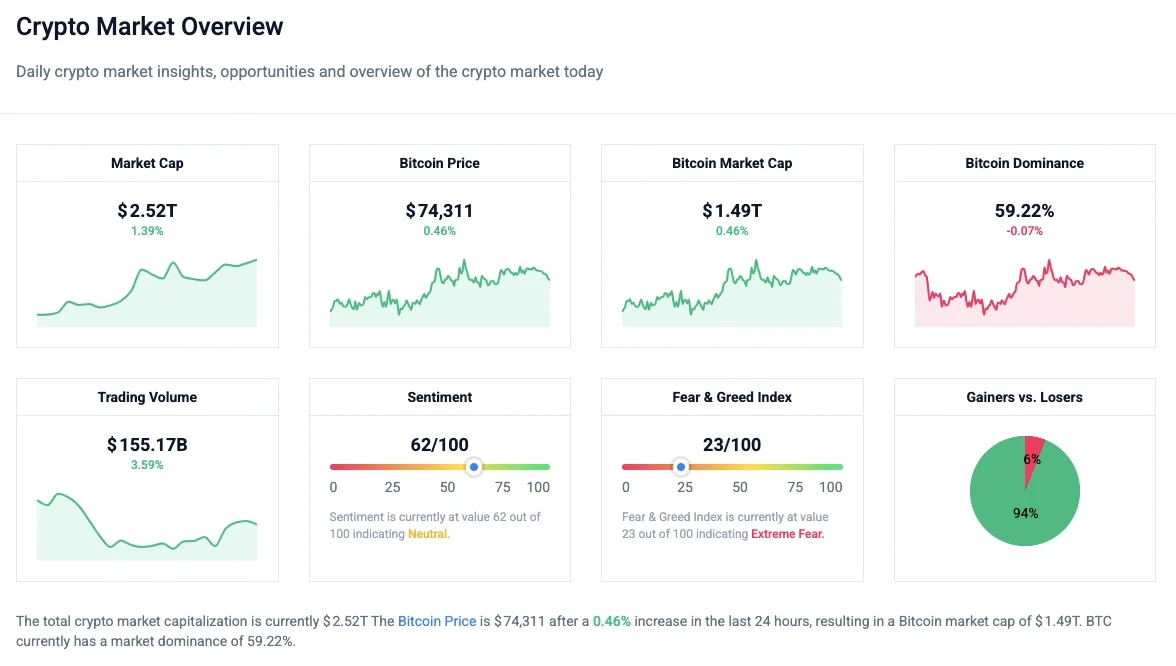Open the Bitcoin Price link in the summary
This screenshot has width=1176, height=666.
(x=437, y=621)
